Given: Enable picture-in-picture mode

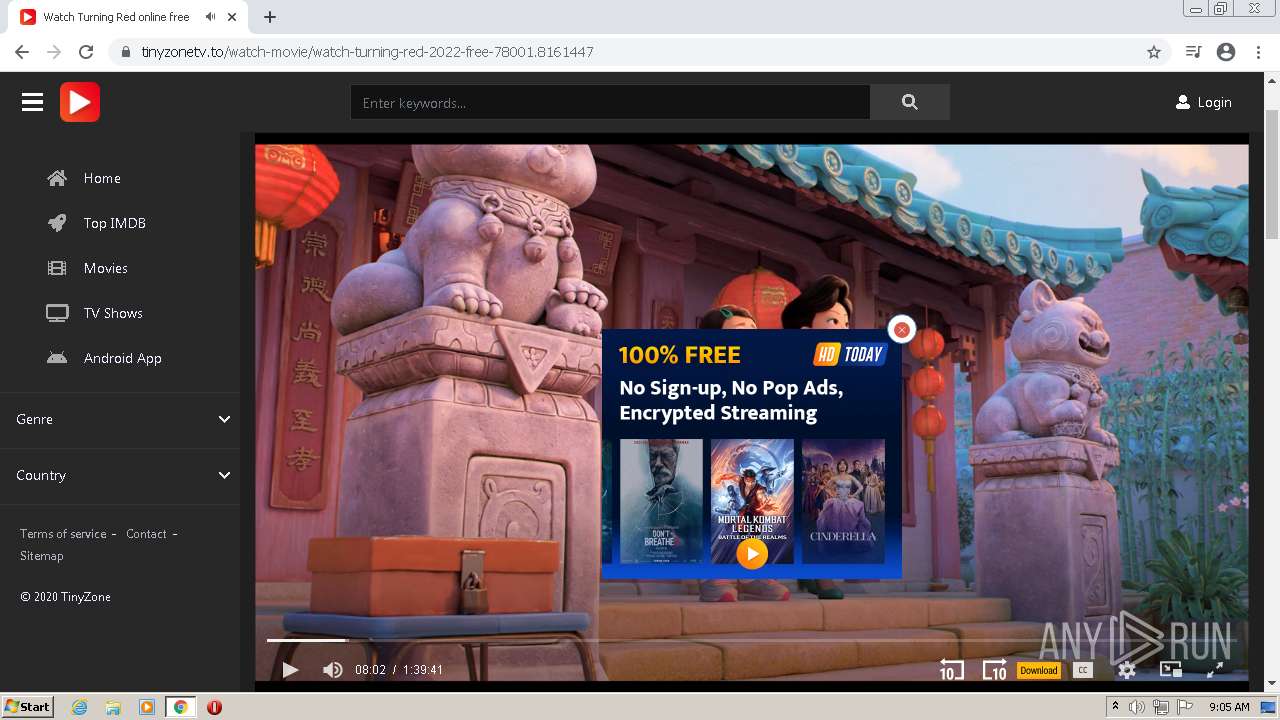Looking at the screenshot, I should [1171, 670].
